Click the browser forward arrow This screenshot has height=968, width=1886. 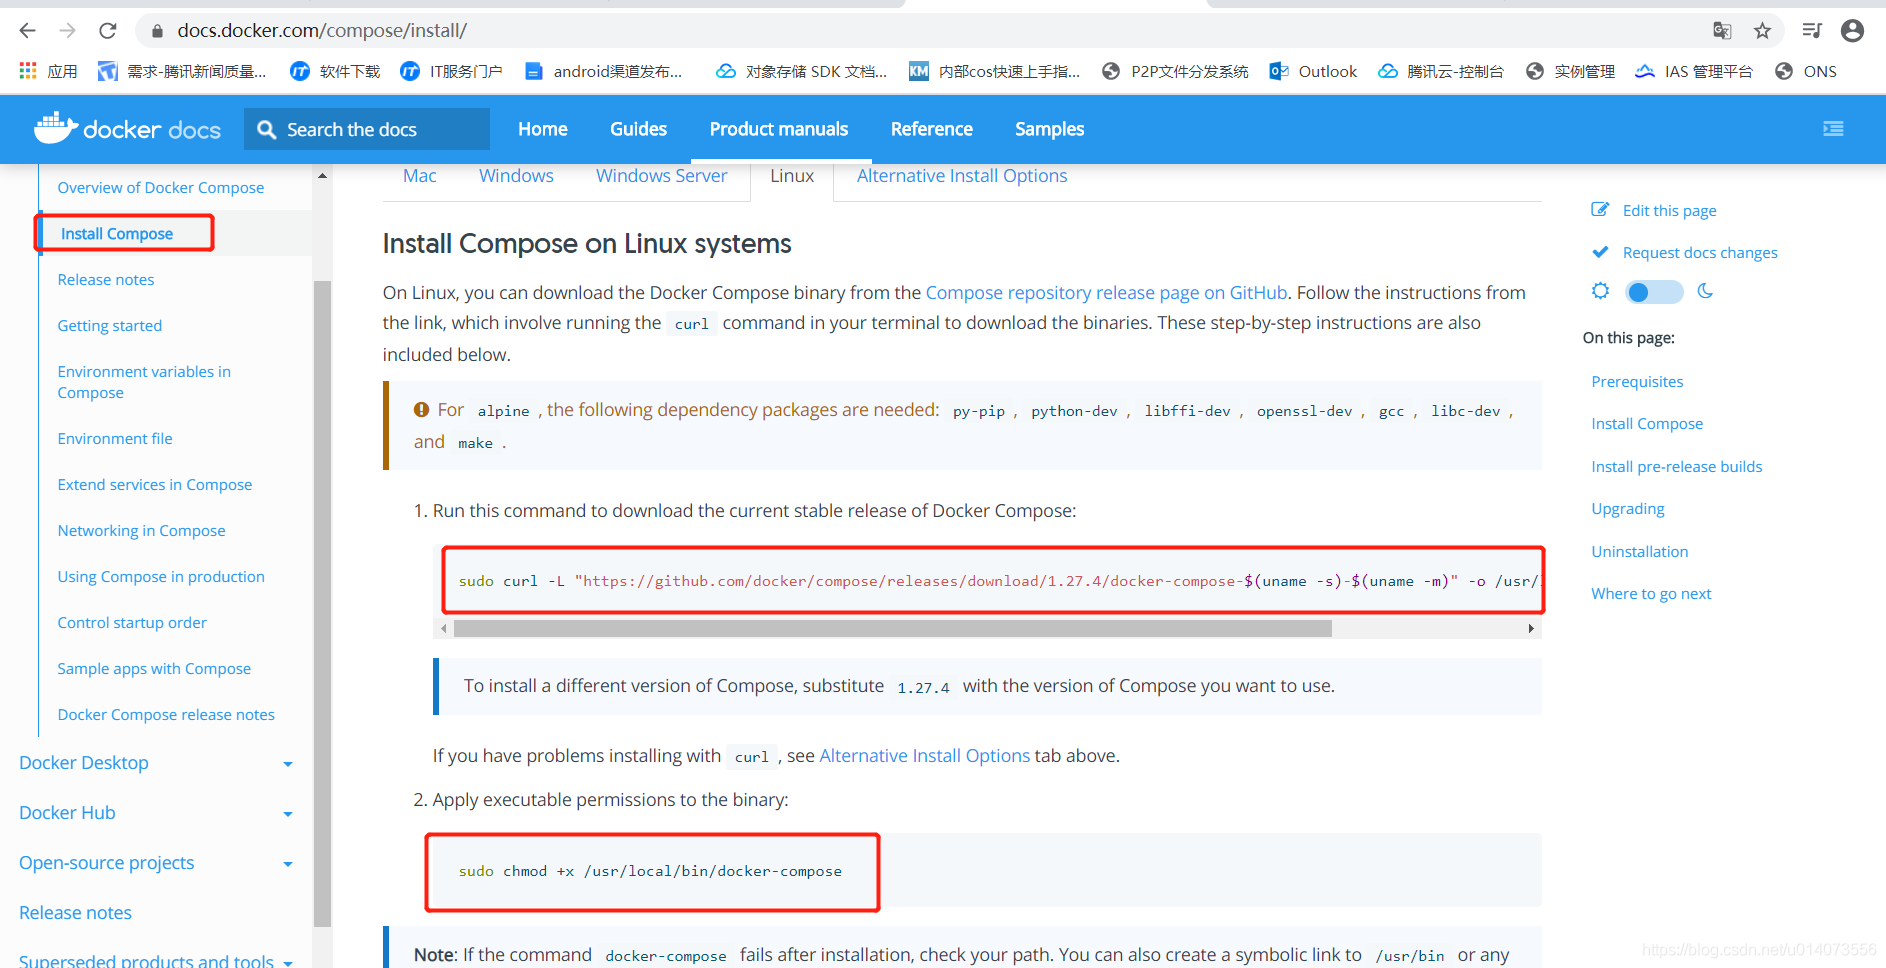coord(67,31)
